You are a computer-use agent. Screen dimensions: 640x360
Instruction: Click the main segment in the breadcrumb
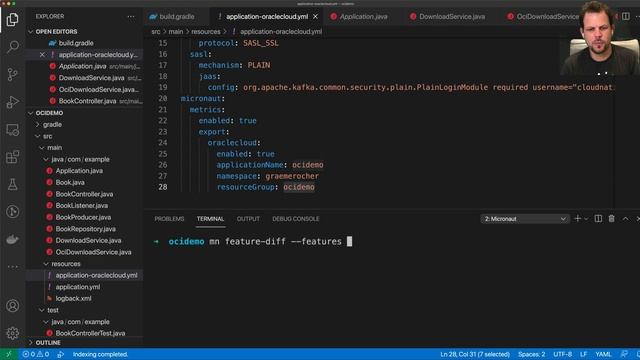176,31
